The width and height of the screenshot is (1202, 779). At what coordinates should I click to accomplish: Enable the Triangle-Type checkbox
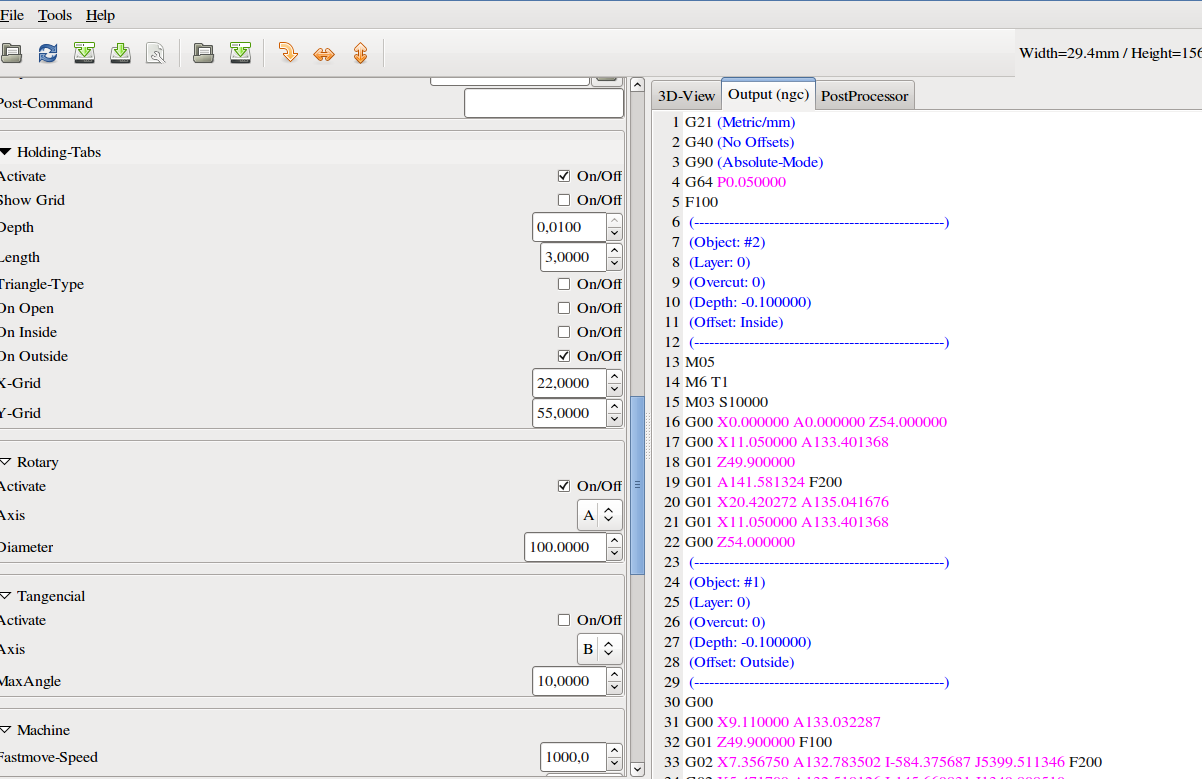tap(564, 284)
